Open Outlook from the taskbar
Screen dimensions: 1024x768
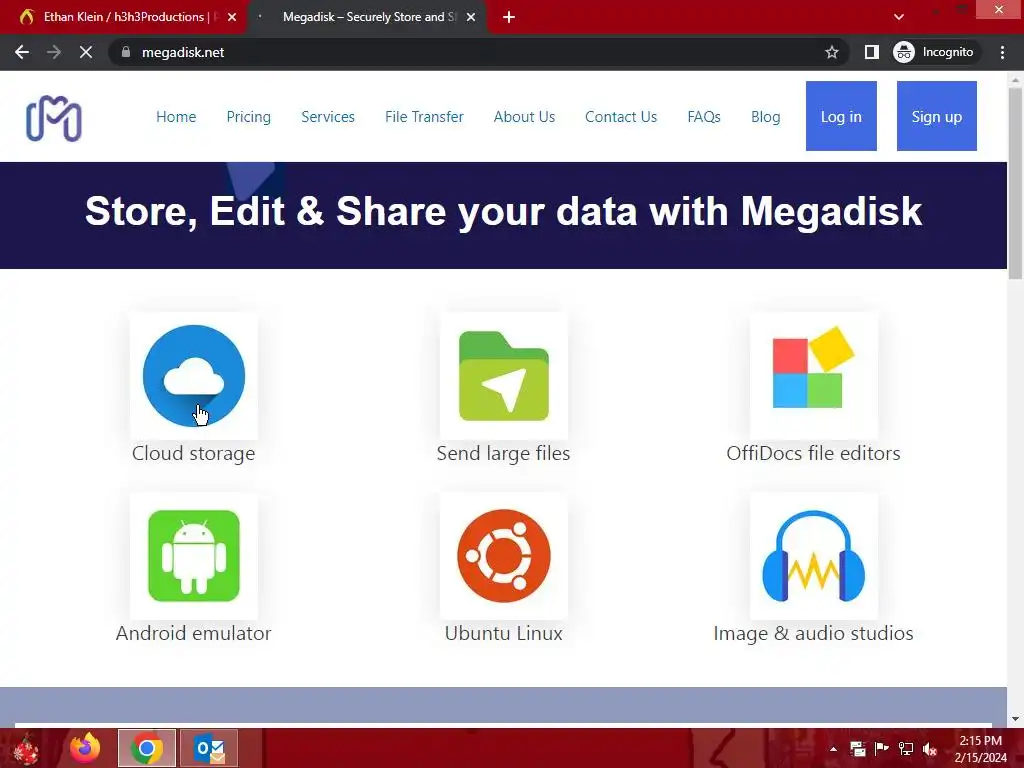click(x=209, y=748)
